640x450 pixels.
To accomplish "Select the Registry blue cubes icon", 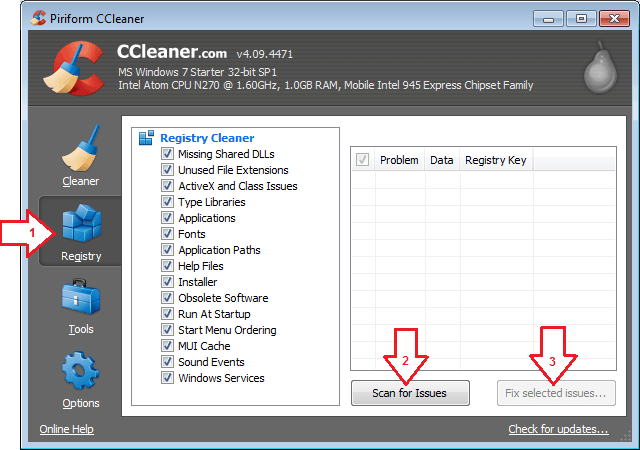I will click(81, 225).
